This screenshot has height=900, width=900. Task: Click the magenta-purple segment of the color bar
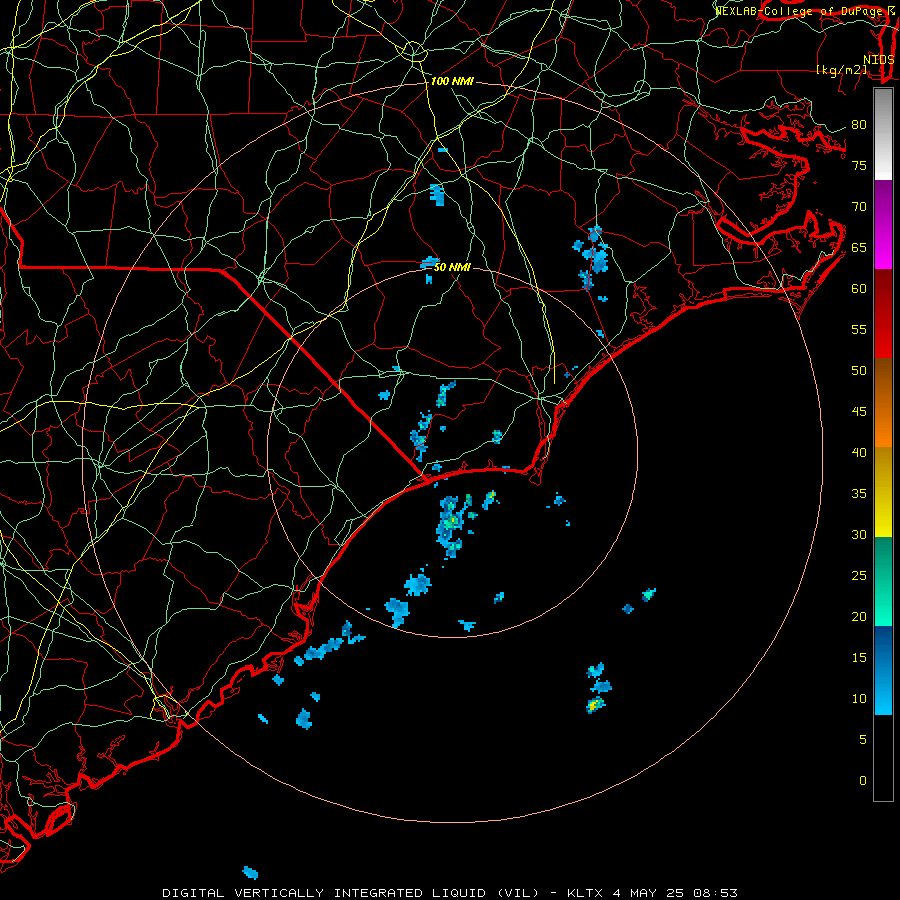[883, 225]
